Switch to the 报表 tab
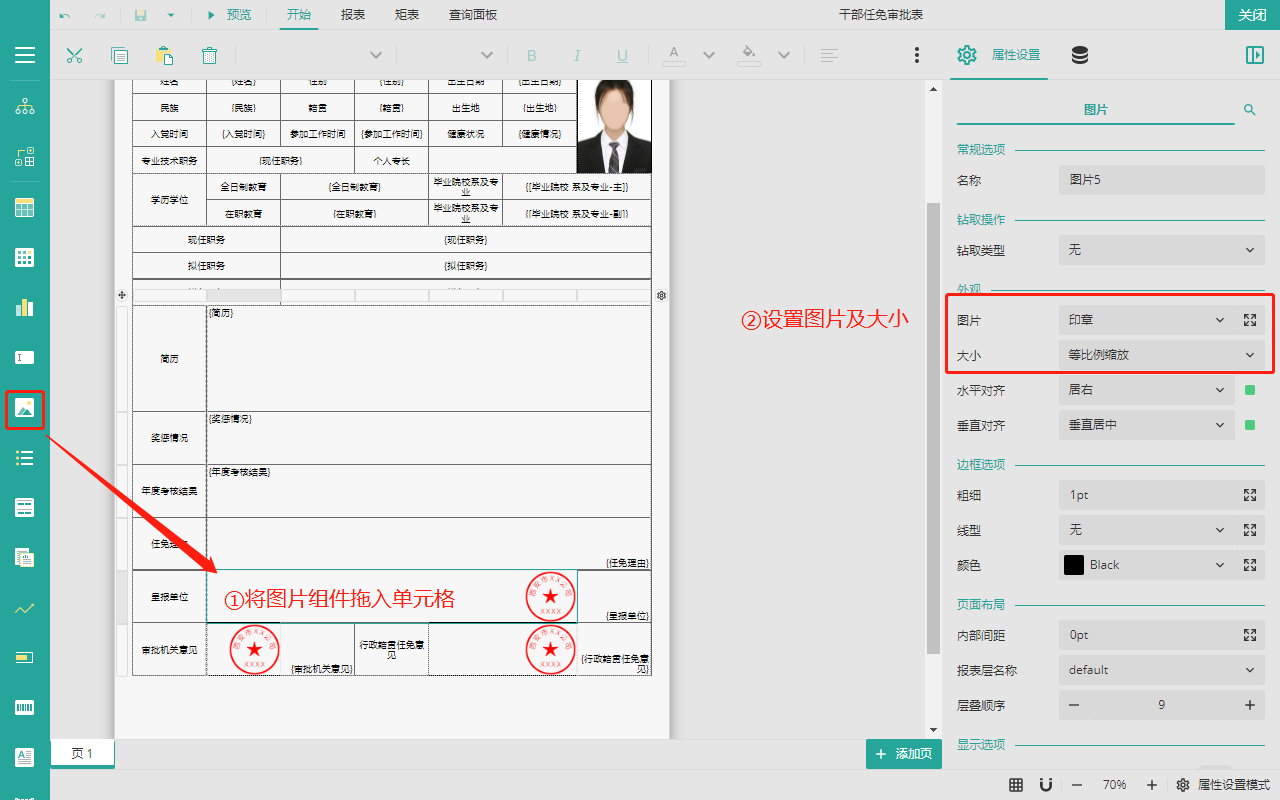 click(x=353, y=15)
